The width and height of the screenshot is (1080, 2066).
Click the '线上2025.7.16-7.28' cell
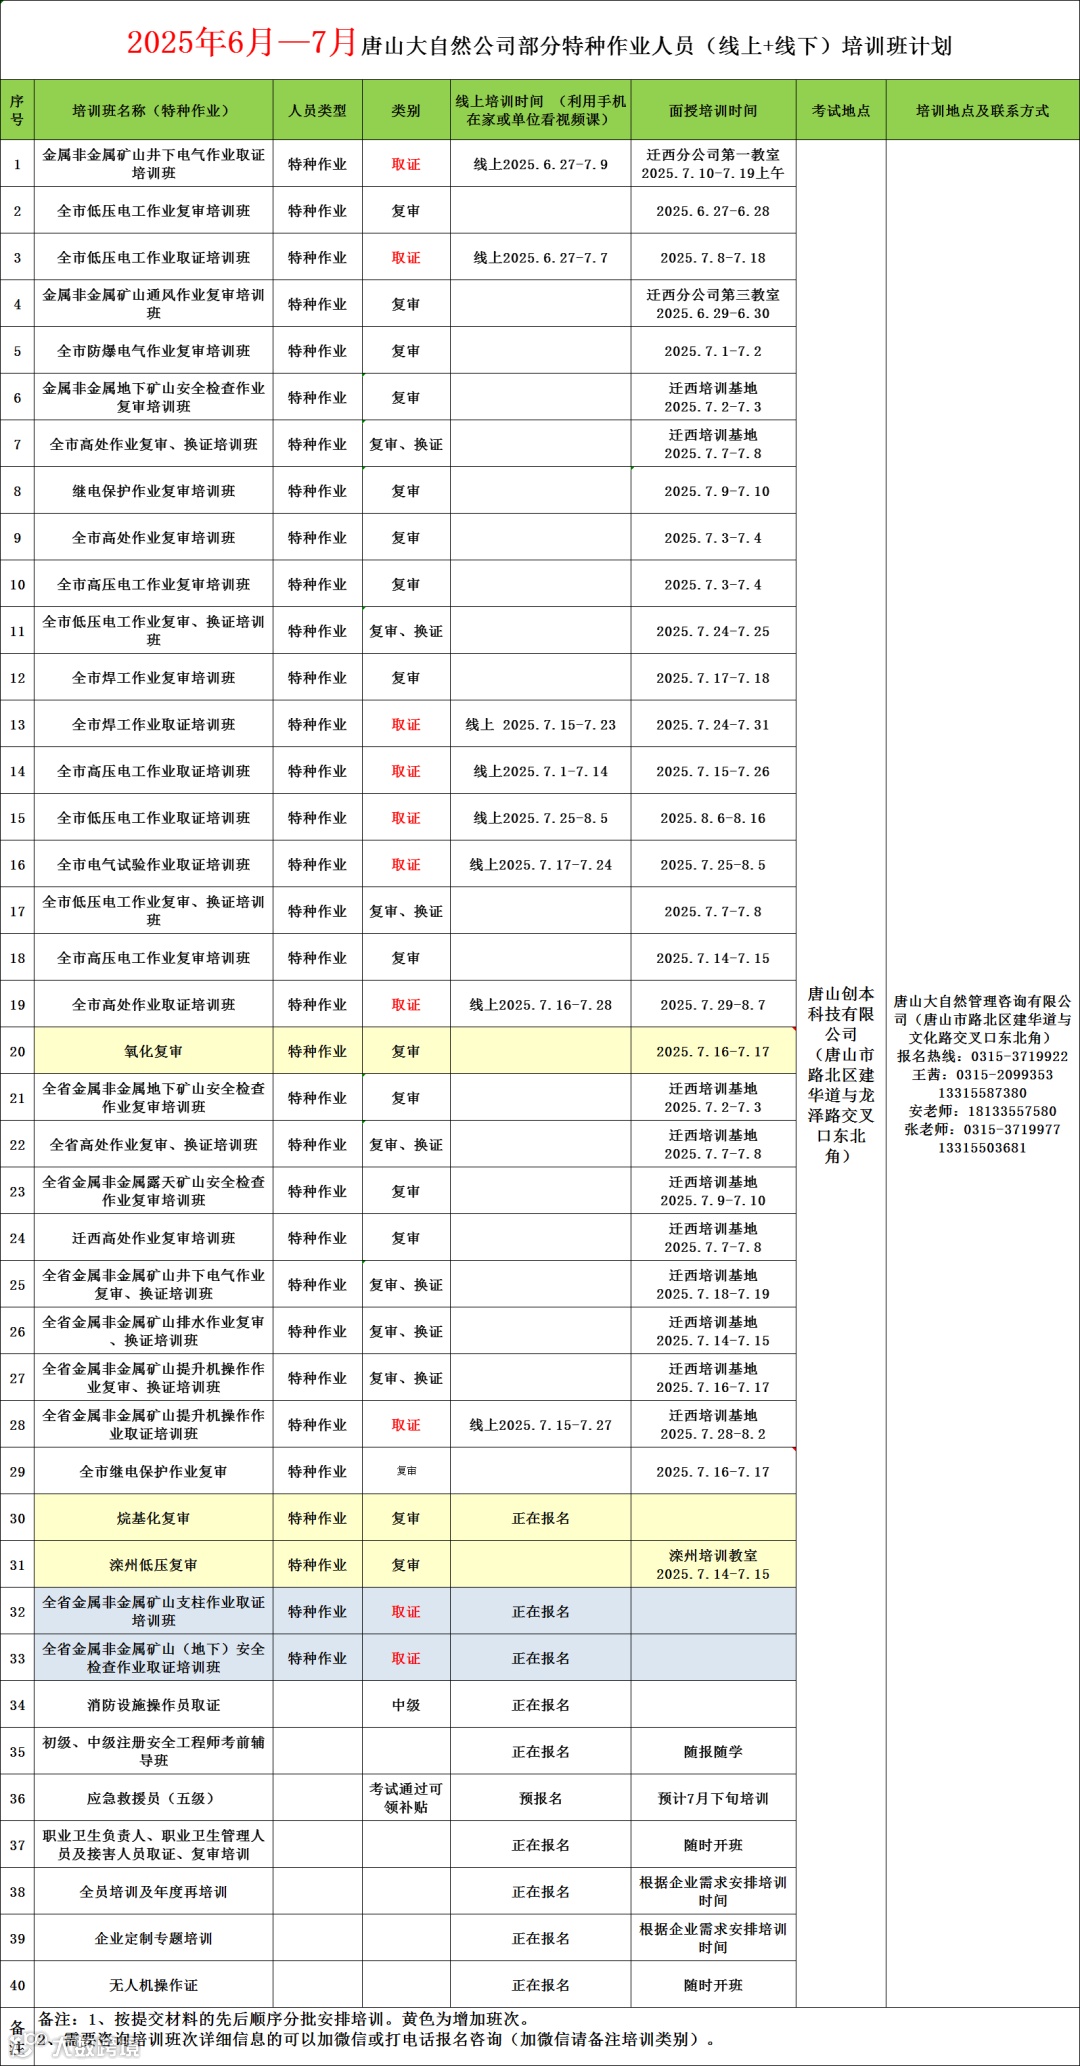pyautogui.click(x=540, y=1005)
